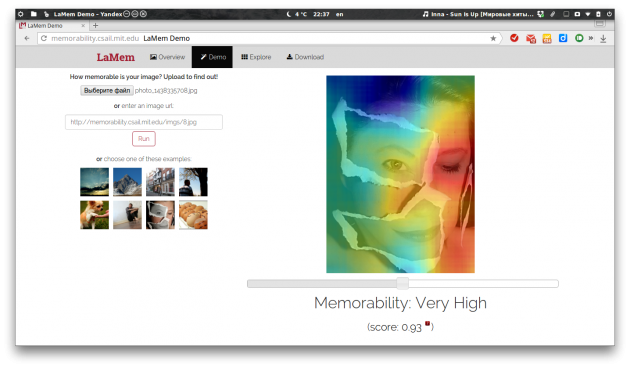Click the LaMem logo link
630x368 pixels.
(116, 57)
